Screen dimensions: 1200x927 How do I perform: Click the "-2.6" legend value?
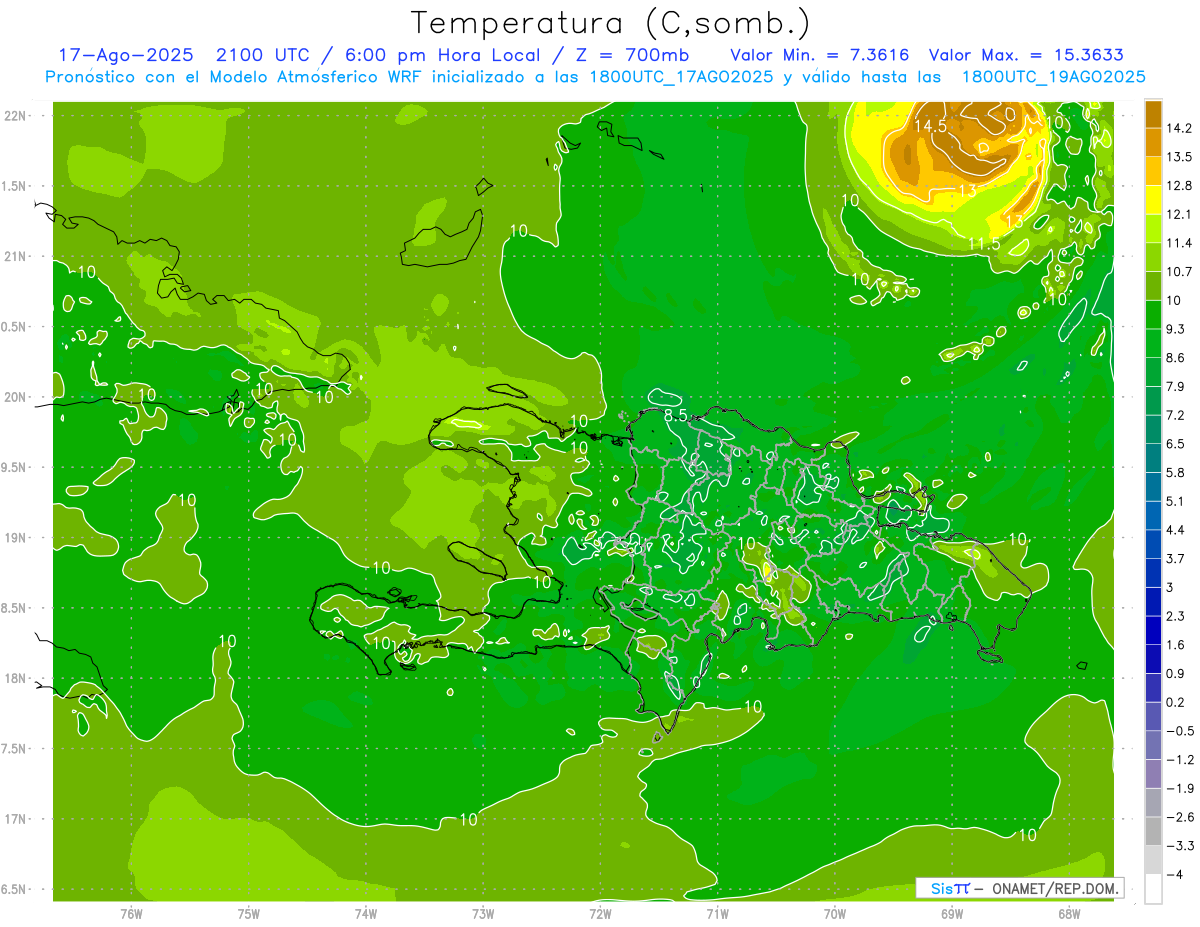click(x=1180, y=818)
